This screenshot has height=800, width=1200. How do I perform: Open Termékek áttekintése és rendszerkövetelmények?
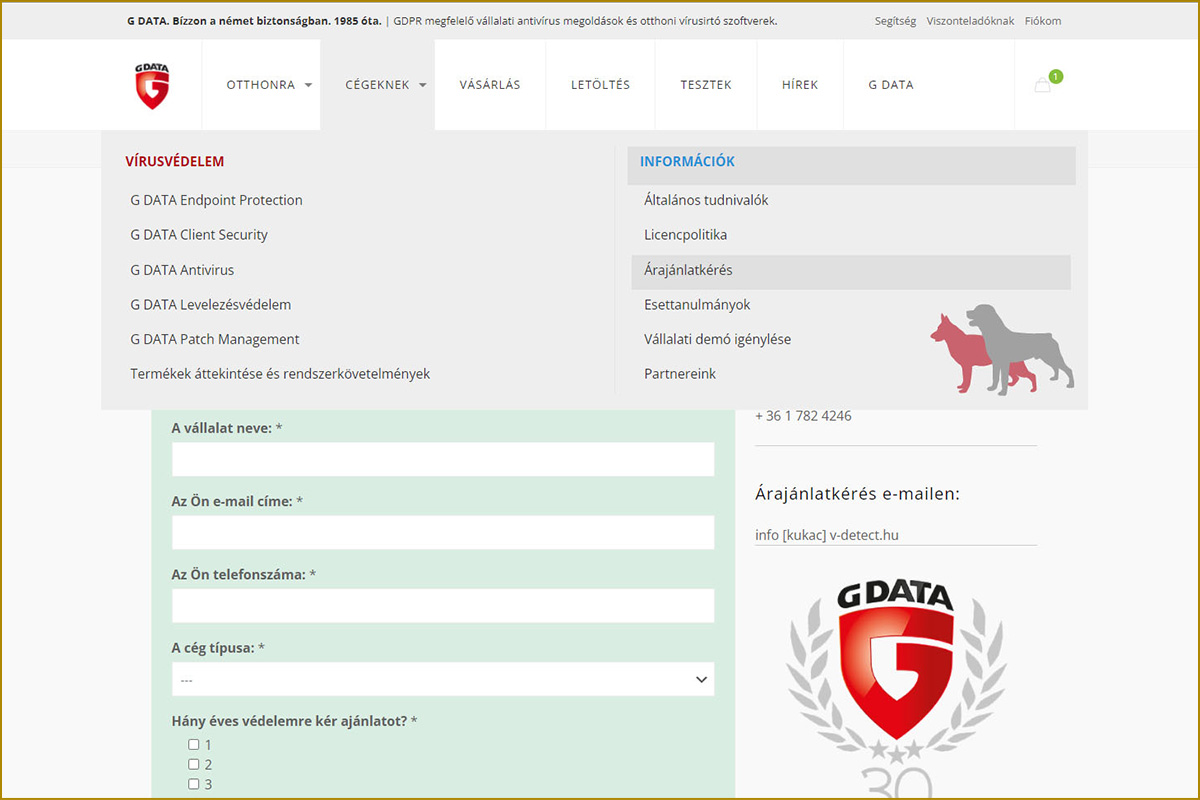click(x=280, y=374)
